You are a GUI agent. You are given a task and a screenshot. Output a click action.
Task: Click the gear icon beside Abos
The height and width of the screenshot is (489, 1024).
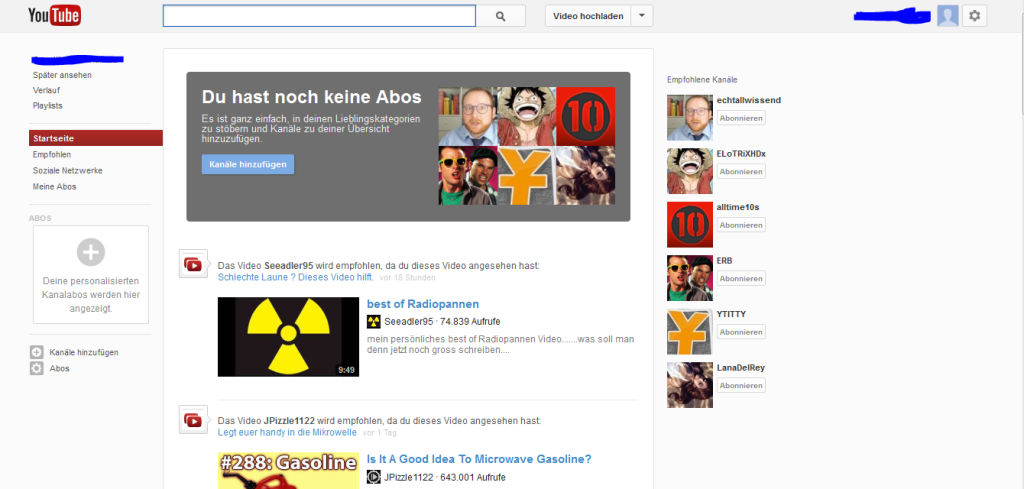37,368
